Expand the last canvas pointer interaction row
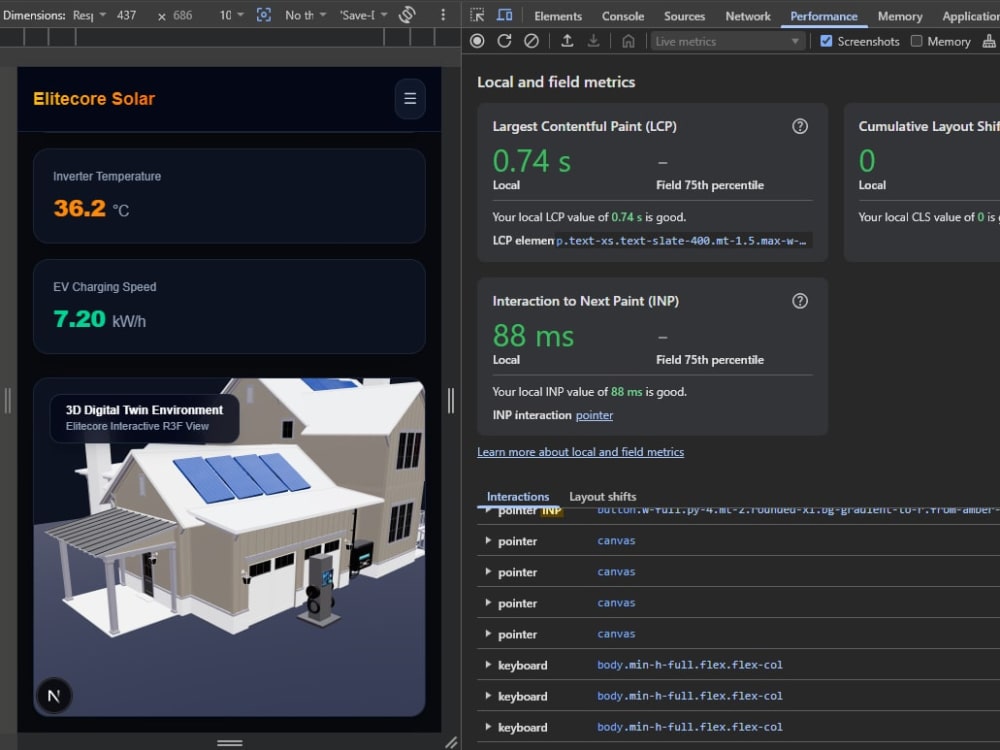Image resolution: width=1000 pixels, height=750 pixels. pyautogui.click(x=488, y=634)
